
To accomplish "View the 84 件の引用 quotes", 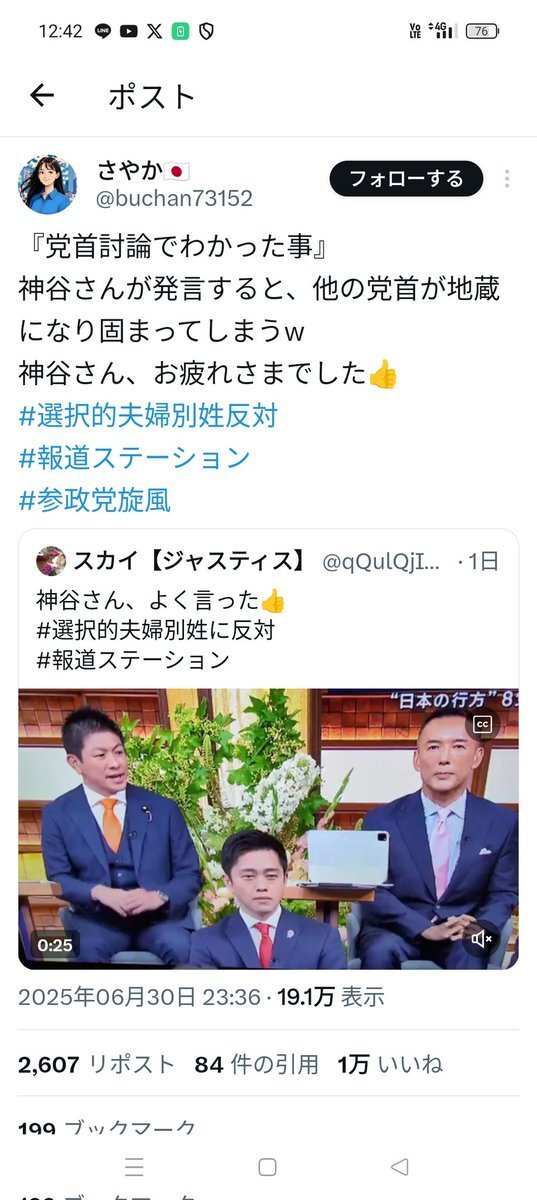I will [256, 1065].
